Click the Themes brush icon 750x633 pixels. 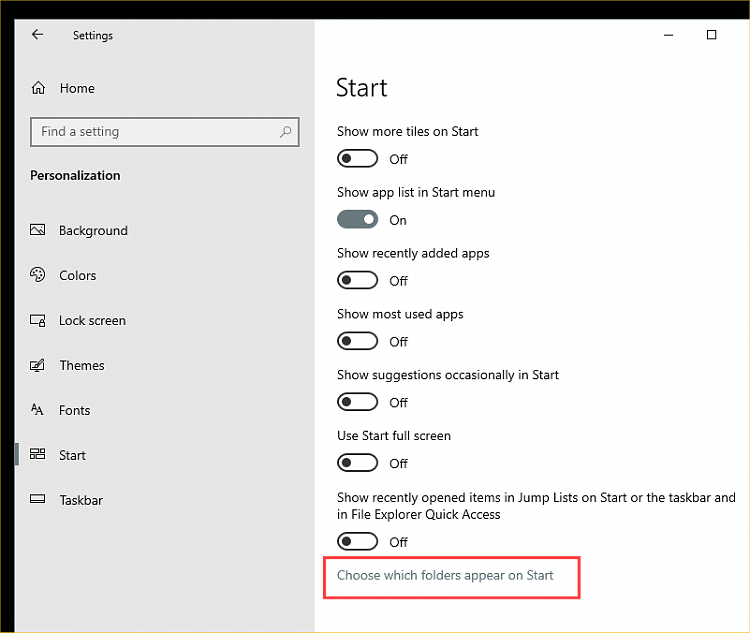[x=38, y=366]
